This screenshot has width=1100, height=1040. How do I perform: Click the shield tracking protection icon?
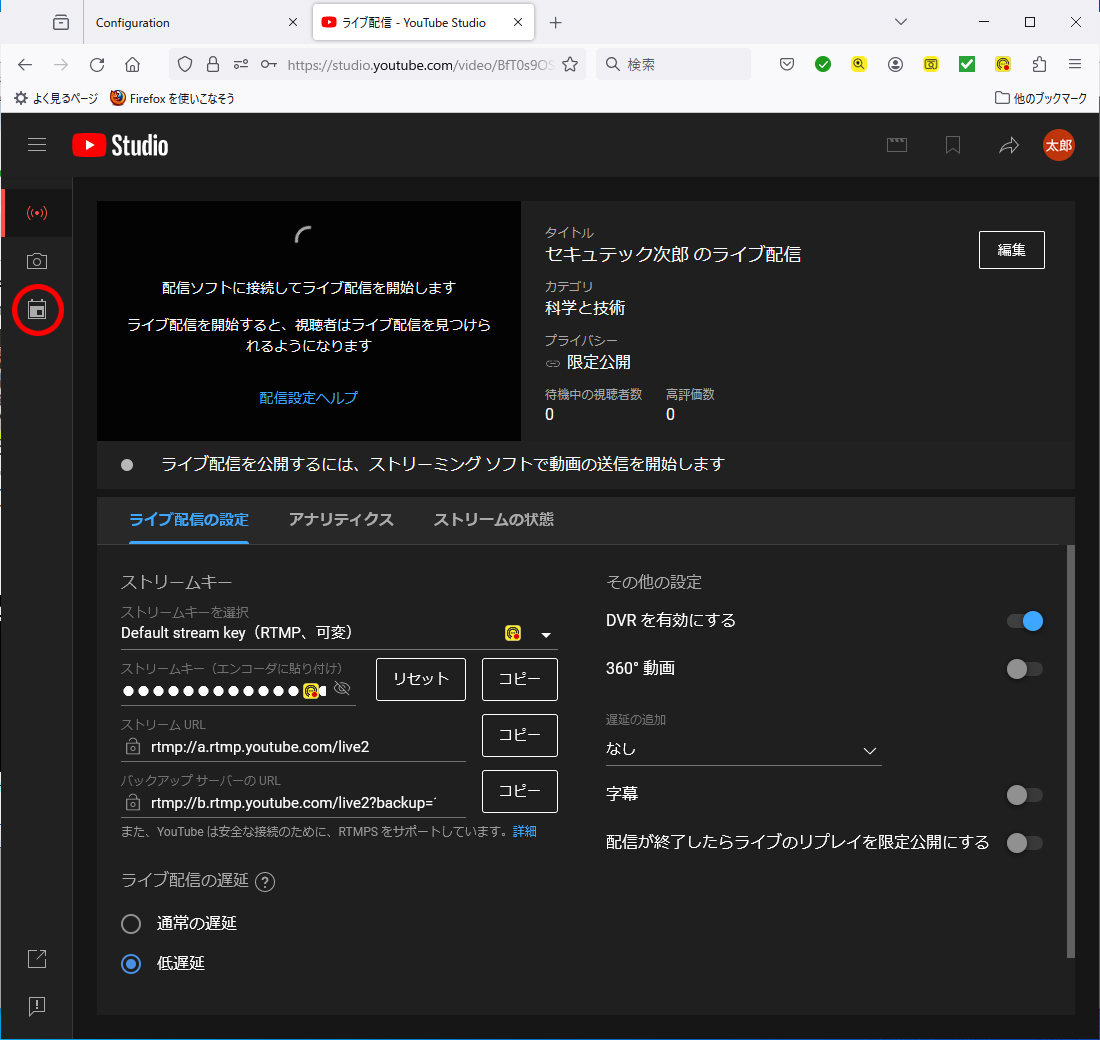[x=185, y=65]
